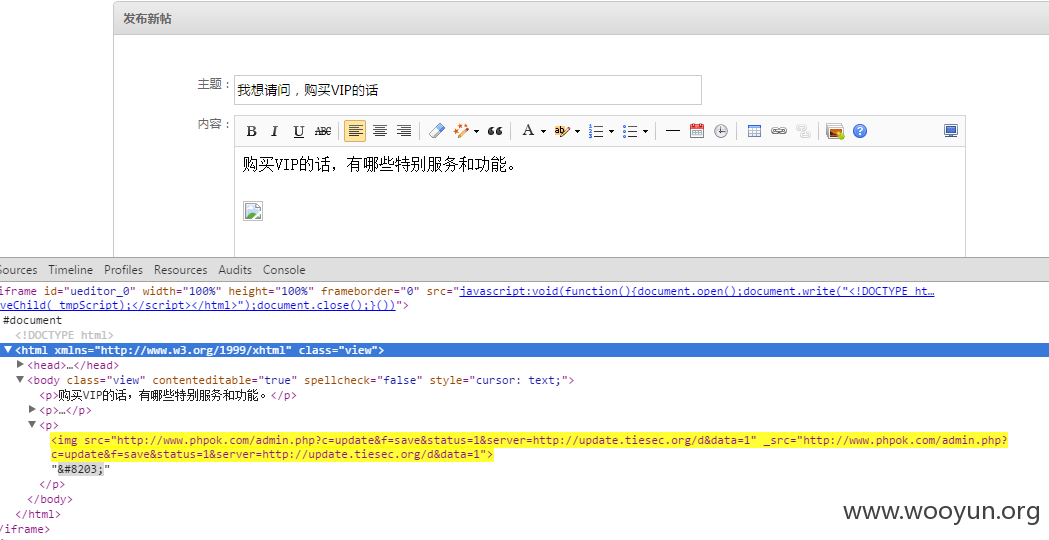Click the eraser clear-format icon
The width and height of the screenshot is (1049, 540).
[x=437, y=131]
